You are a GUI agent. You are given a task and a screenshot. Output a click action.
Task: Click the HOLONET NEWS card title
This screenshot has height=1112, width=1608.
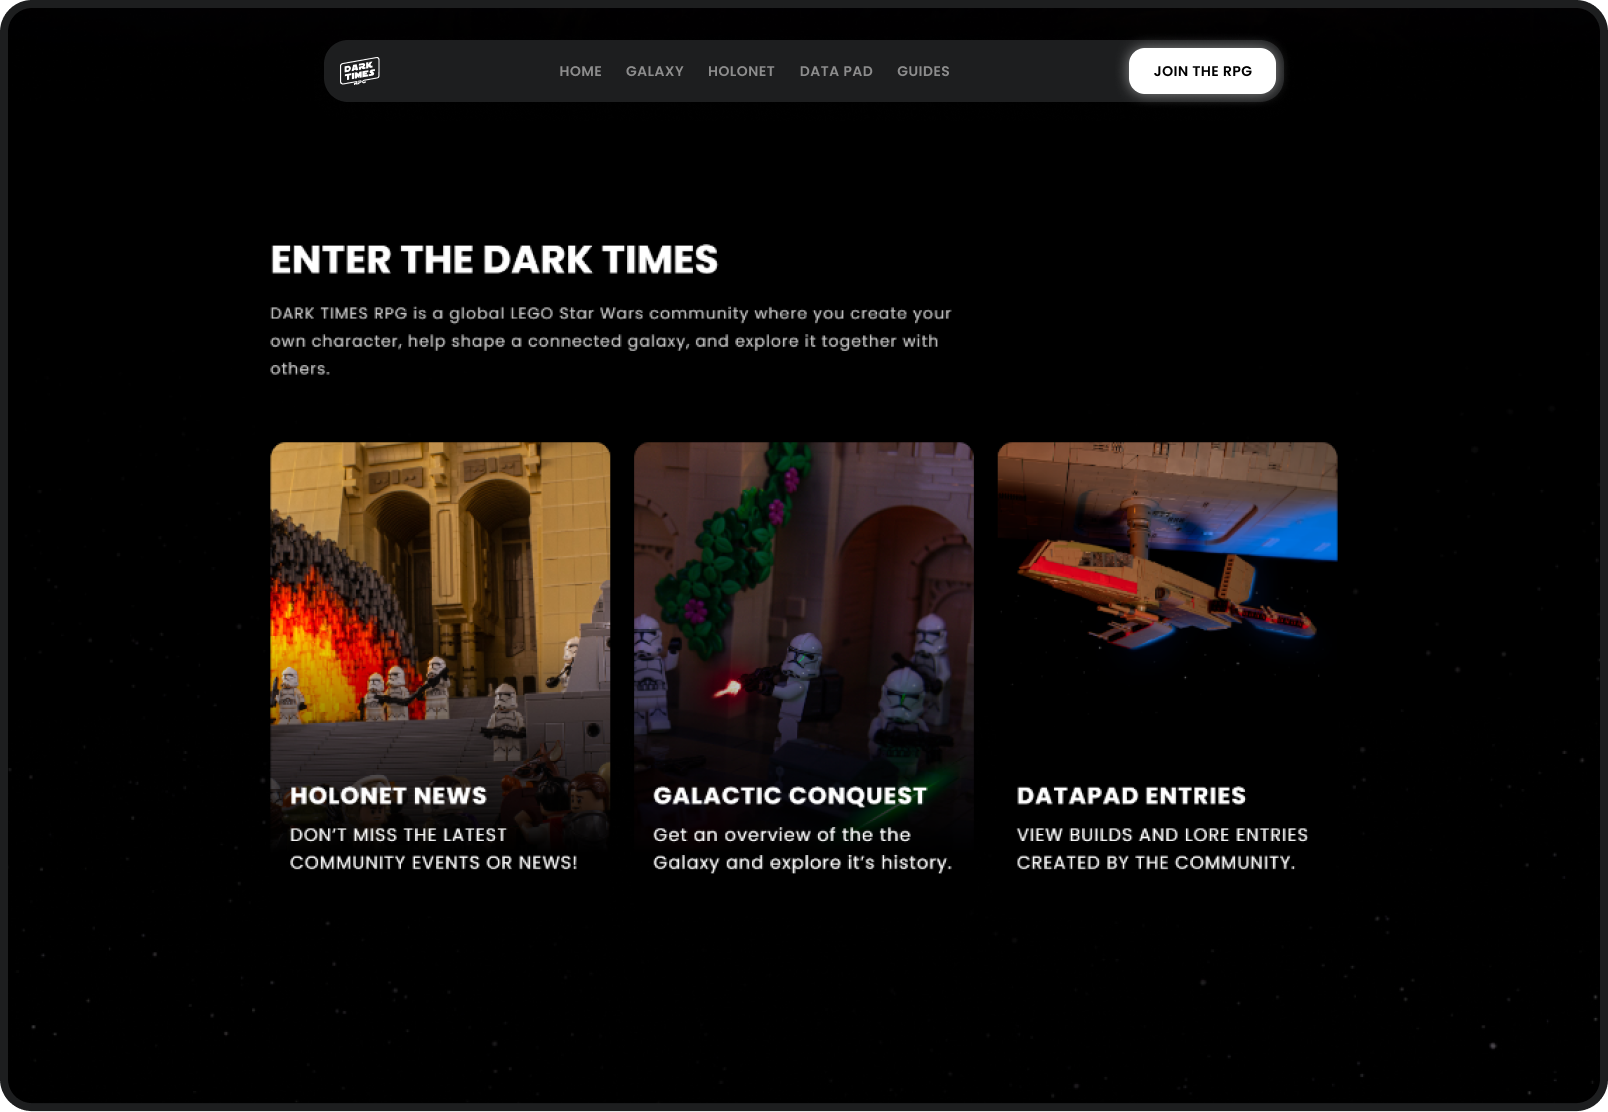click(x=388, y=796)
